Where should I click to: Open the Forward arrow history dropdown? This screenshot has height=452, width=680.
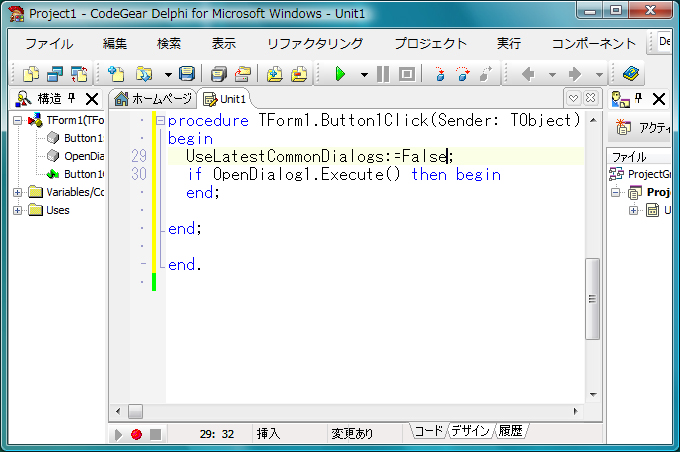coord(599,75)
